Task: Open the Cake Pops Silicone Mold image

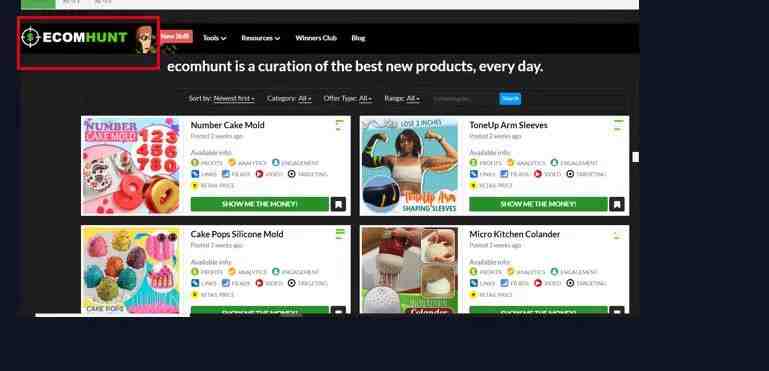Action: [x=131, y=270]
